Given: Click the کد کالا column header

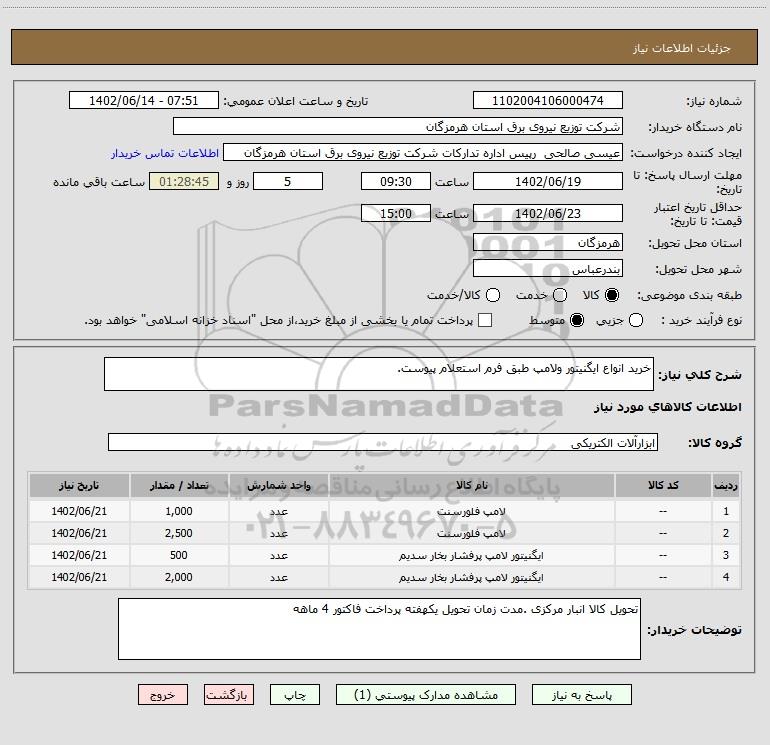Looking at the screenshot, I should [663, 485].
